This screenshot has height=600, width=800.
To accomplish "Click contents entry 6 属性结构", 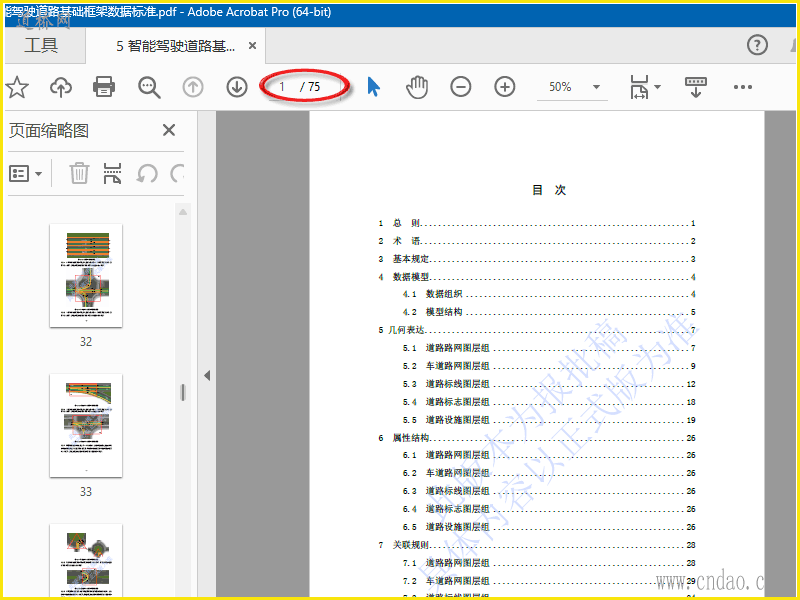I will pyautogui.click(x=537, y=438).
